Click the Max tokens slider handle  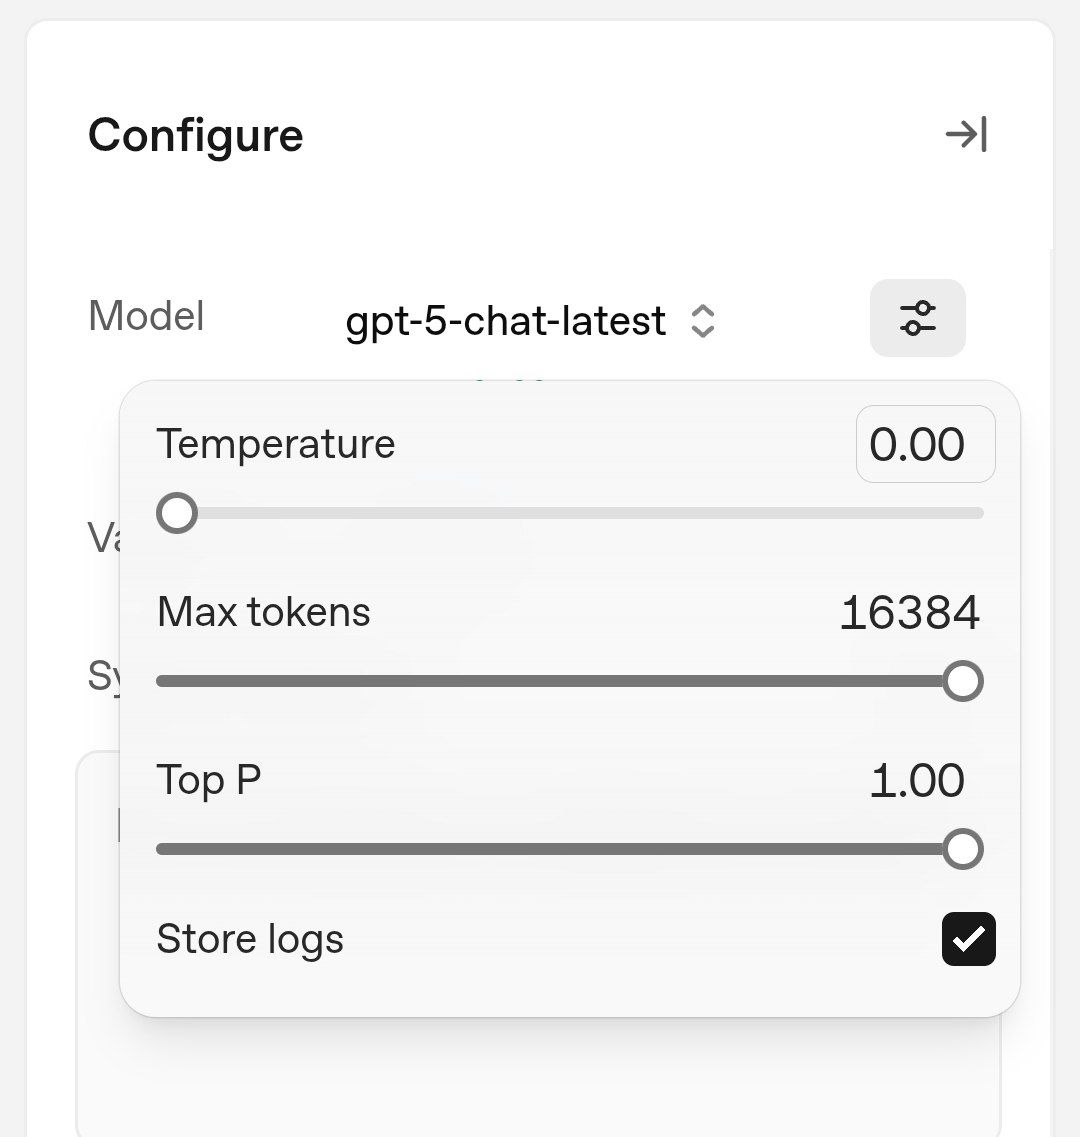coord(963,681)
